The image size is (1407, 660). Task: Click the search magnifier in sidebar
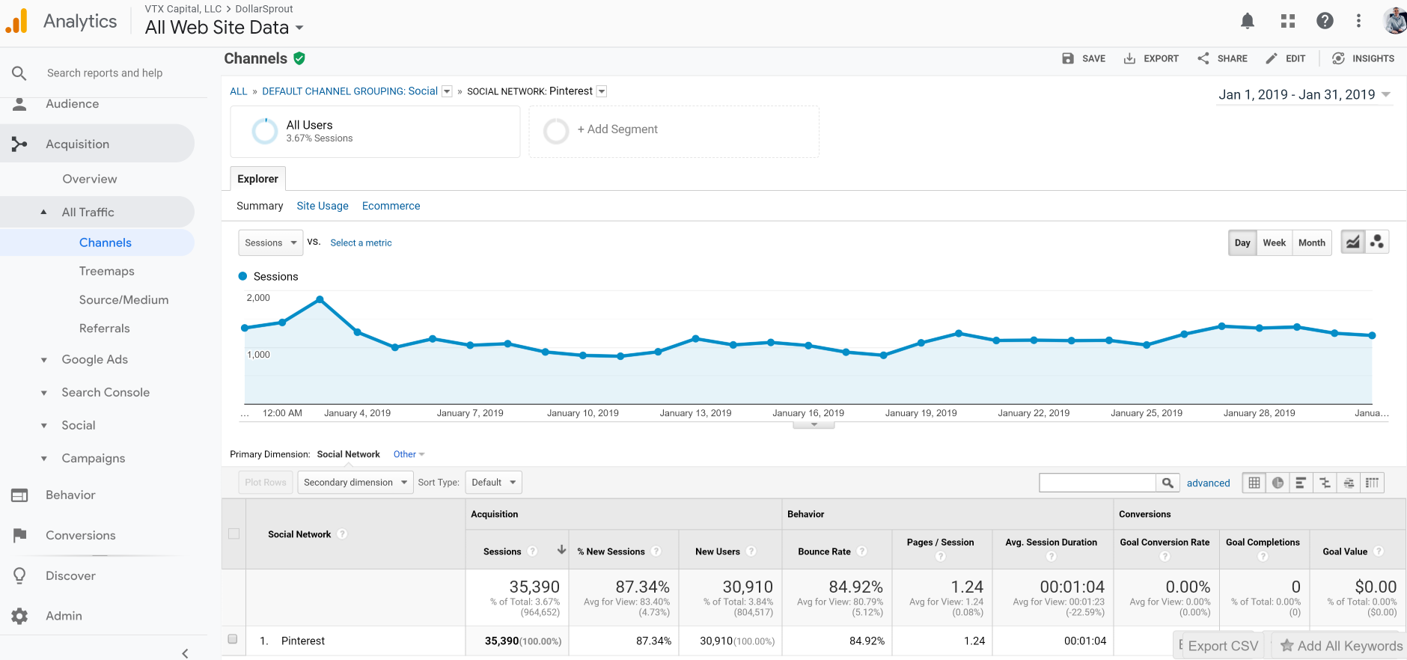tap(19, 73)
